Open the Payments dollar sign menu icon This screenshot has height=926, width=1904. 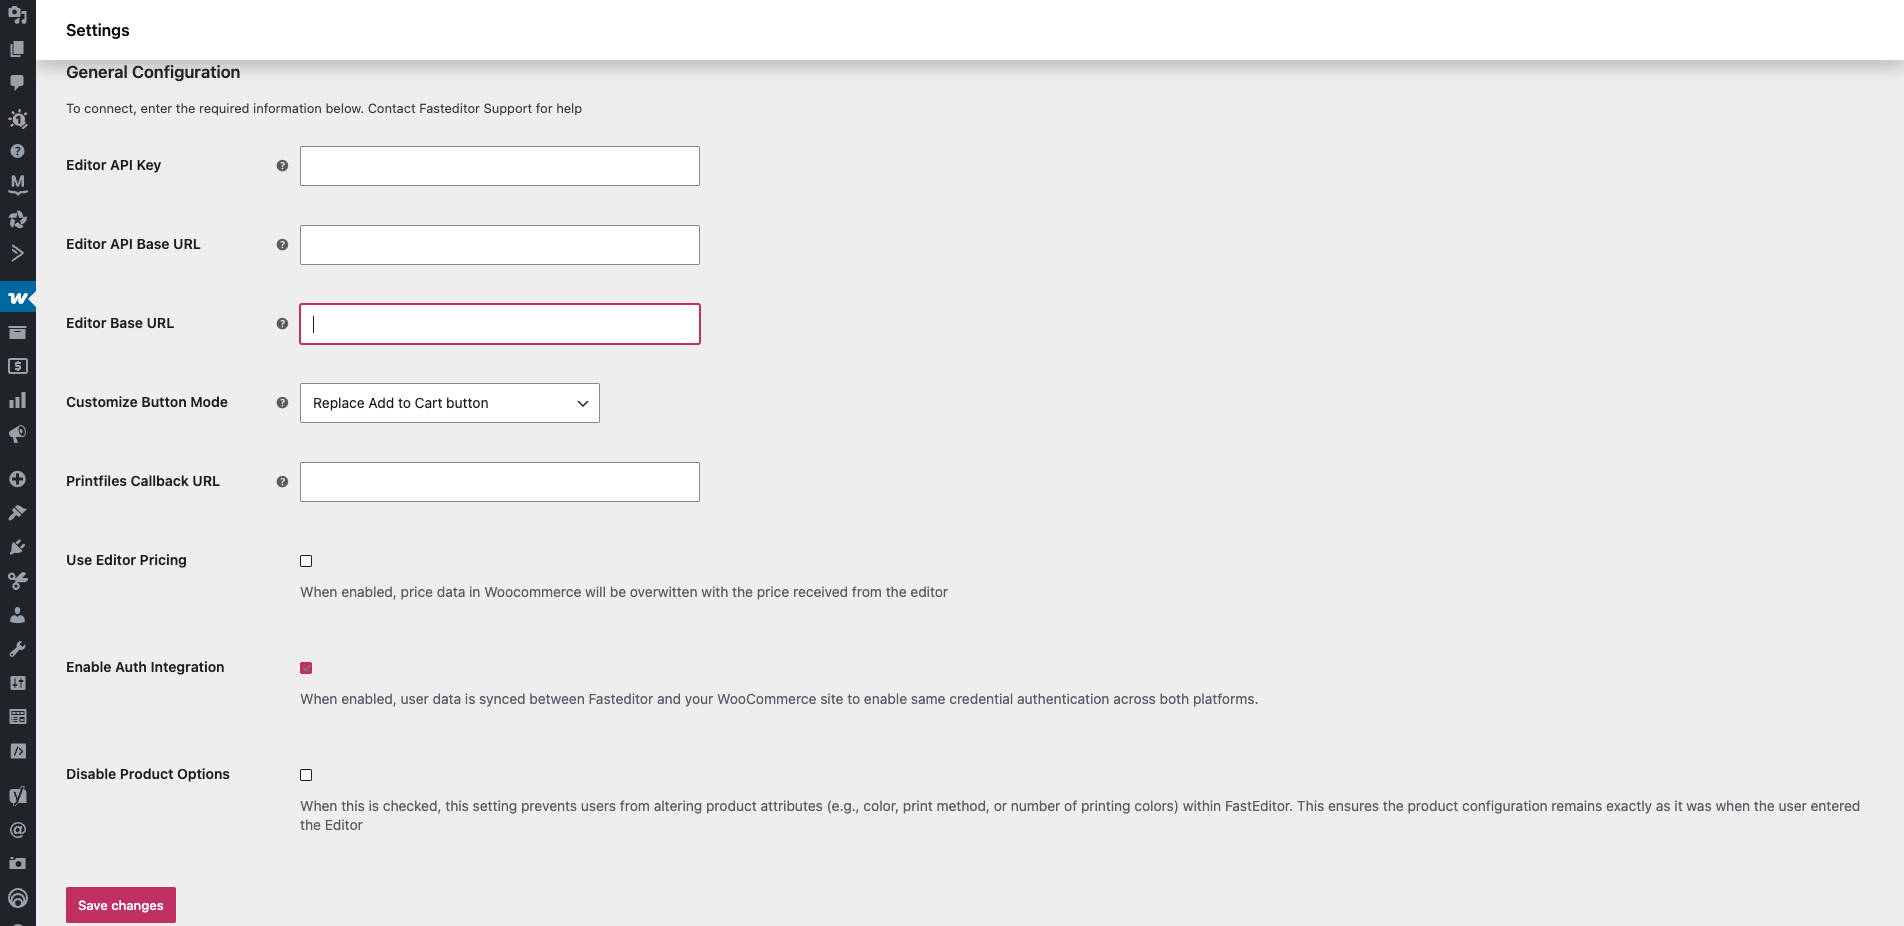17,367
